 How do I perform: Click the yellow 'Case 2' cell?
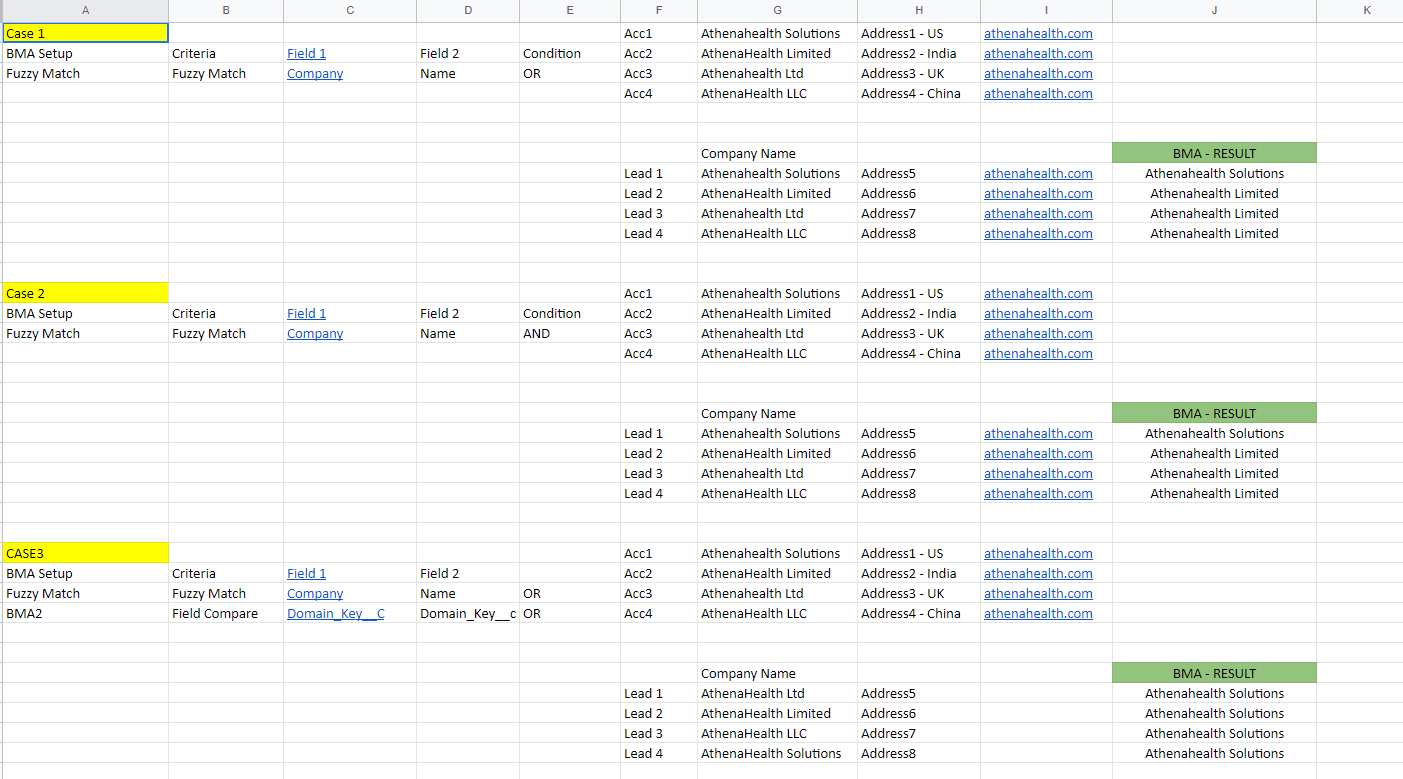click(85, 293)
